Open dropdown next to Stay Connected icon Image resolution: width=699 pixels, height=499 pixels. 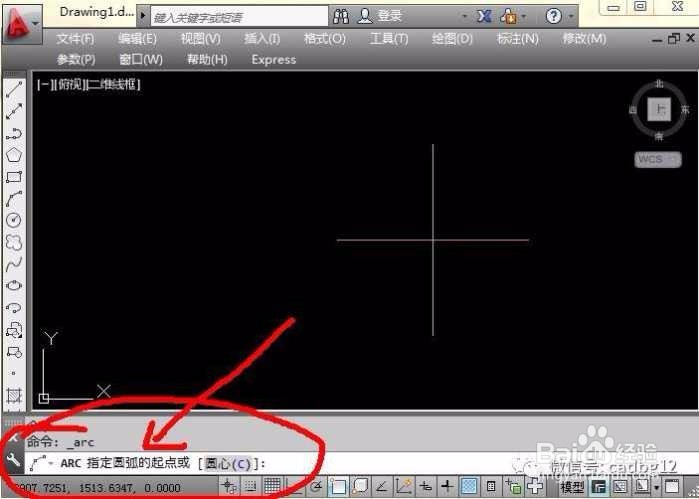click(523, 17)
